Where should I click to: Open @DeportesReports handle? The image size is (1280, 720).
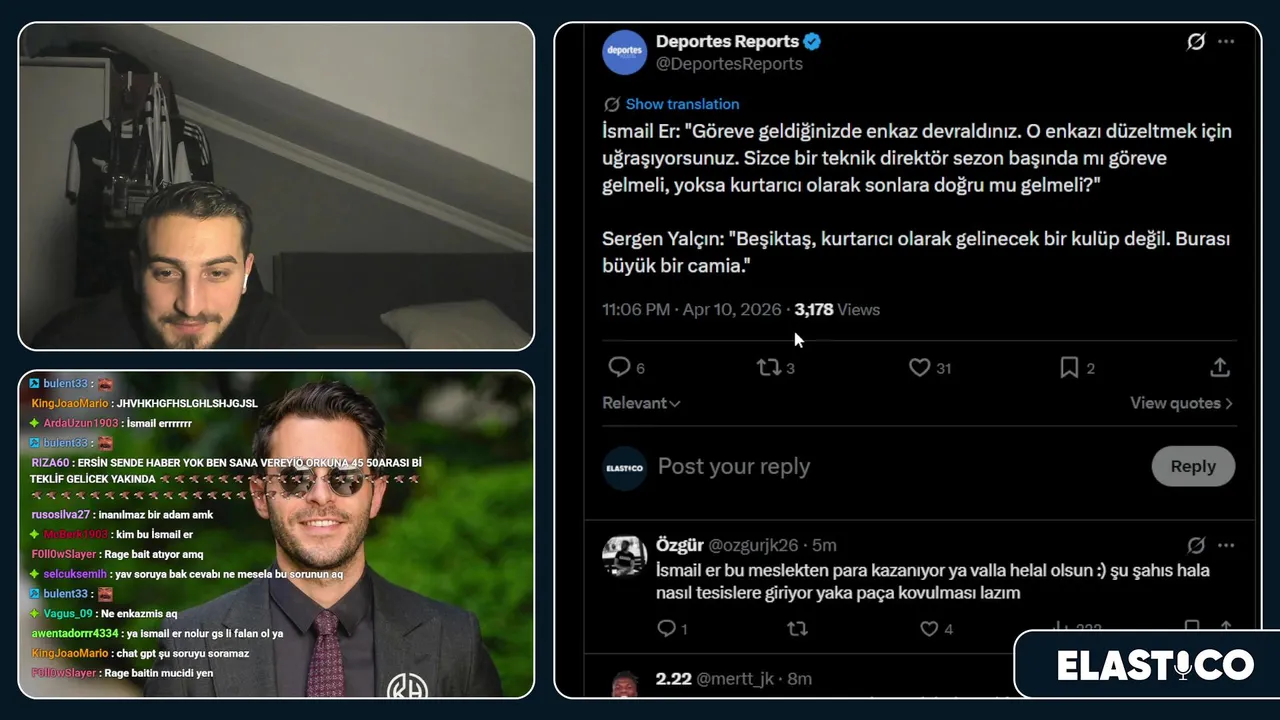click(729, 64)
